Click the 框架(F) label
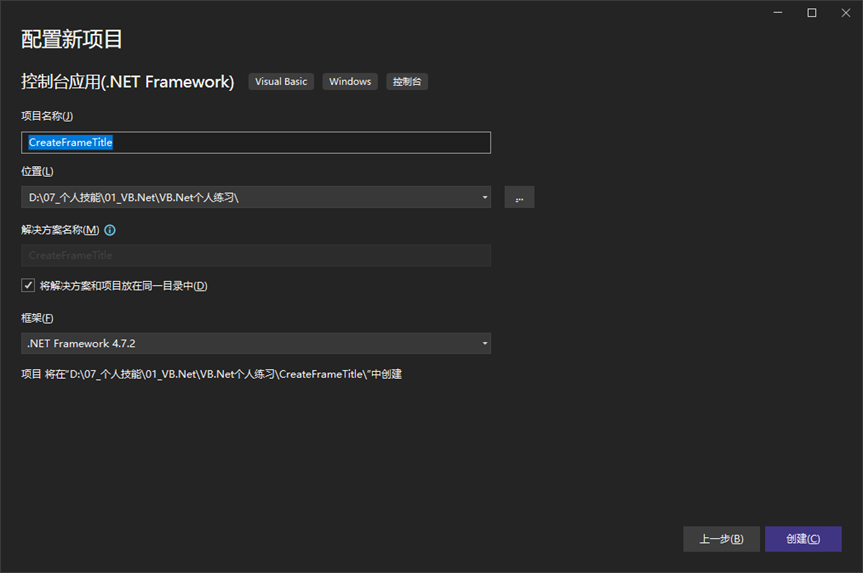The image size is (863, 573). pos(37,318)
